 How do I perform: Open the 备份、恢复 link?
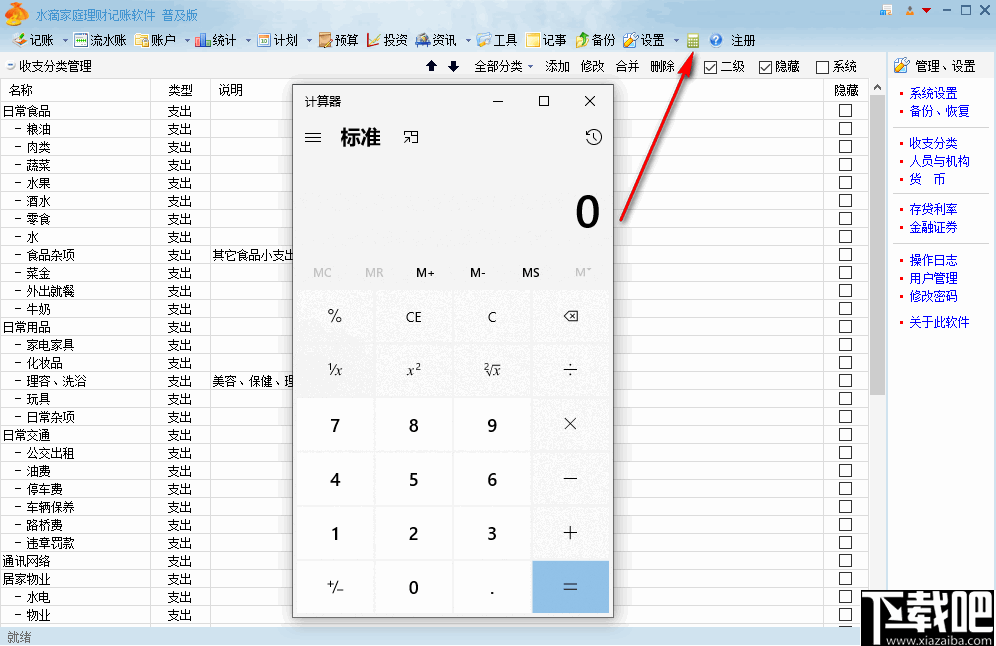(939, 111)
